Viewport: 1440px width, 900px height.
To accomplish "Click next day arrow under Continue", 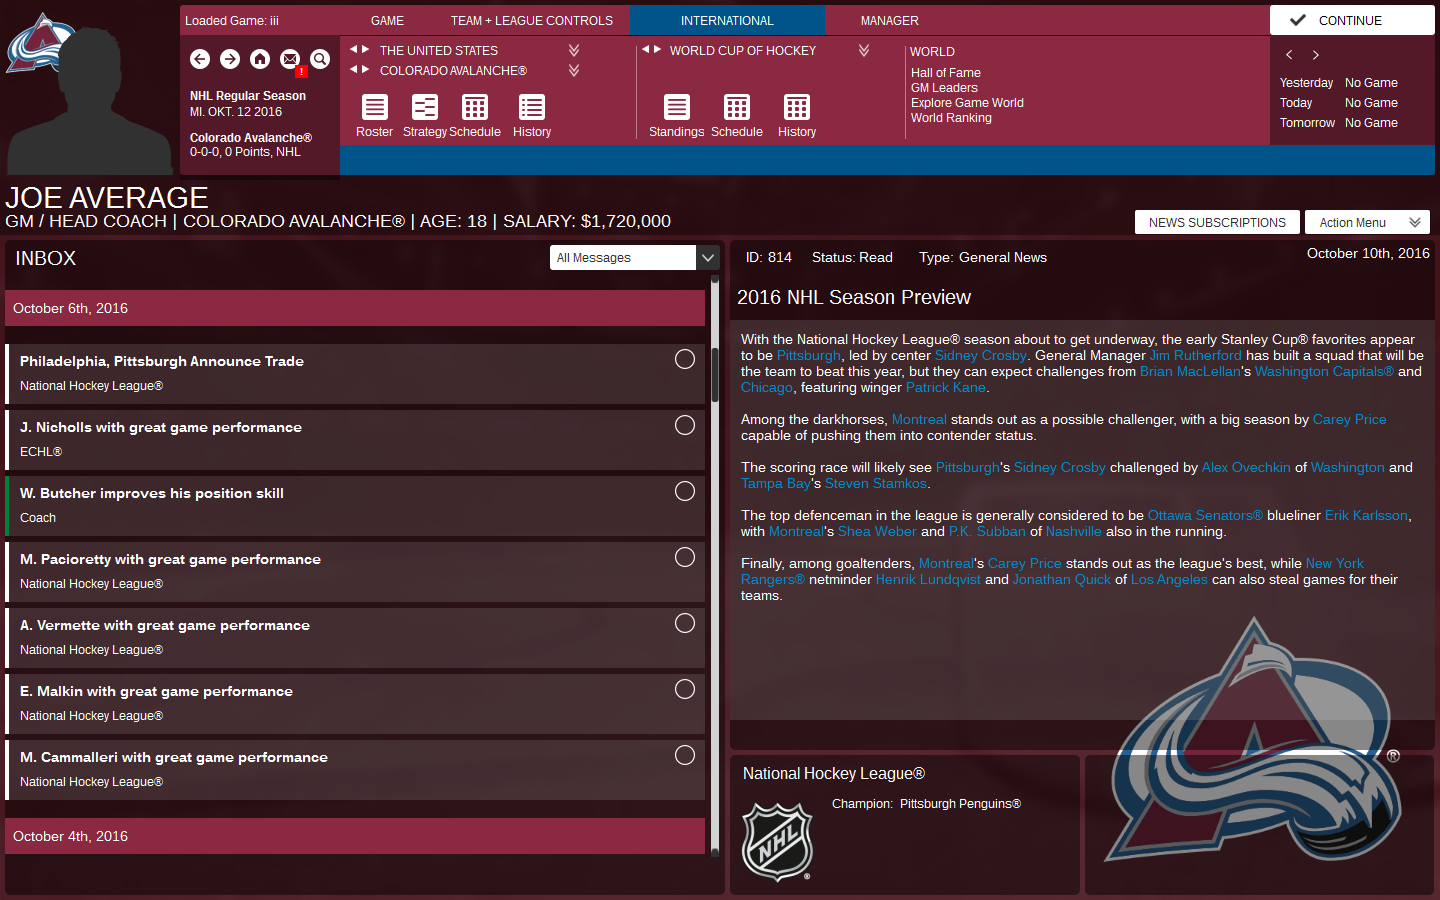I will pyautogui.click(x=1316, y=55).
